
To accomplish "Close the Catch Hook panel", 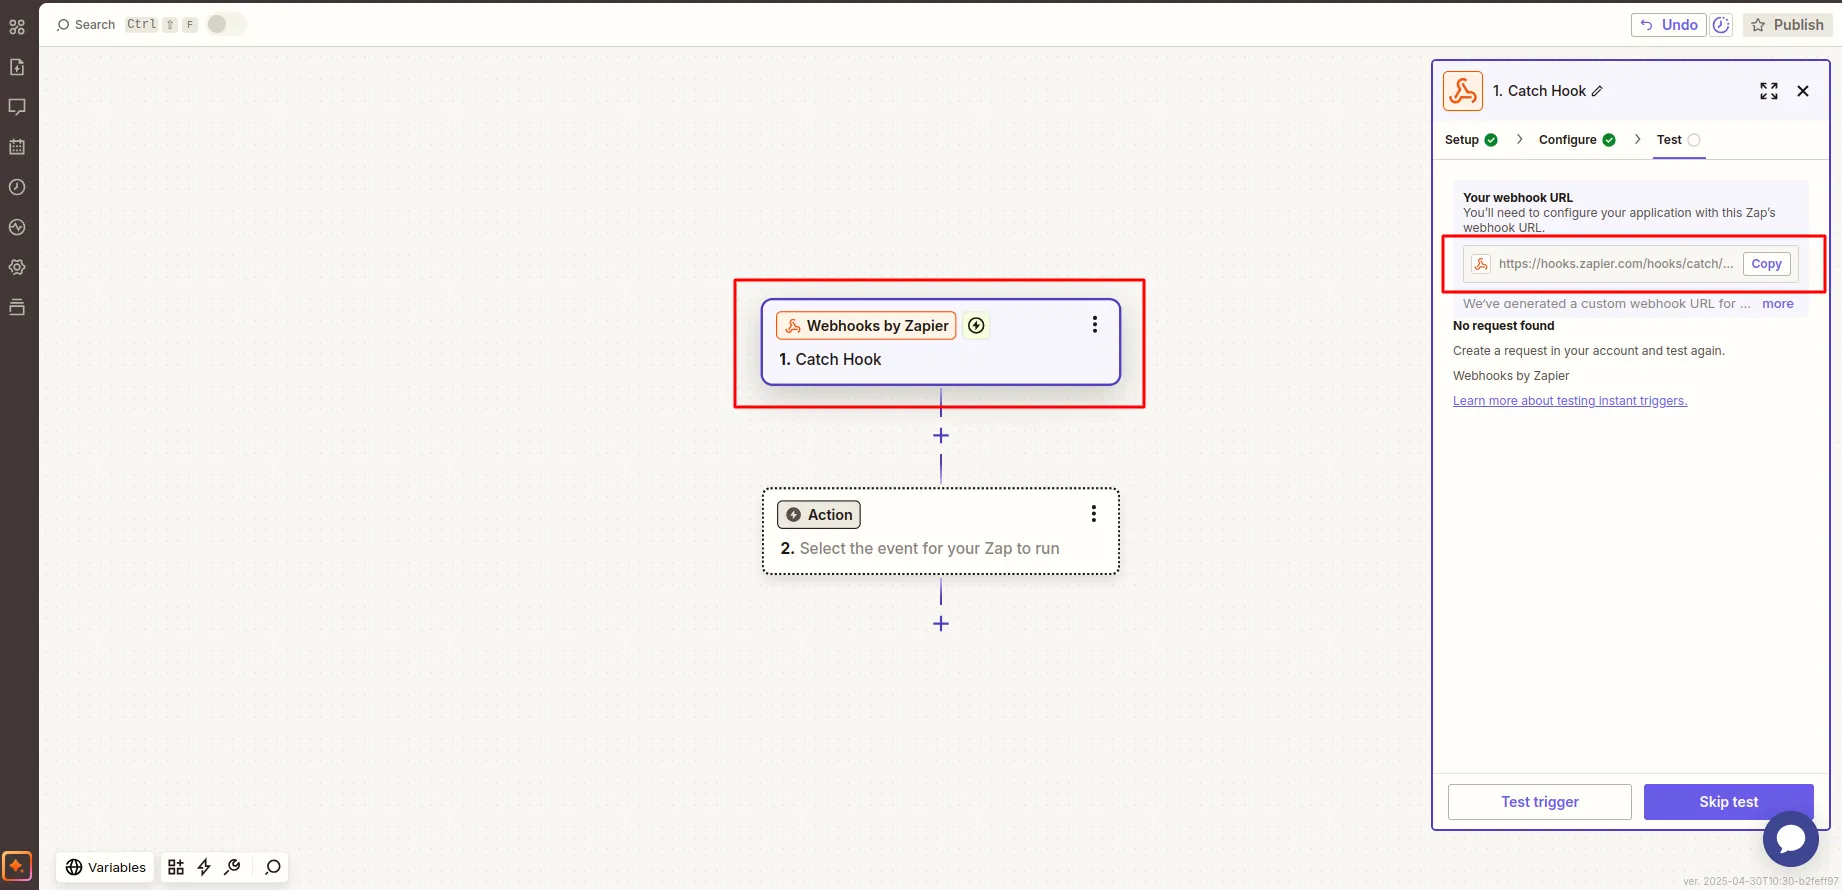I will [x=1803, y=91].
